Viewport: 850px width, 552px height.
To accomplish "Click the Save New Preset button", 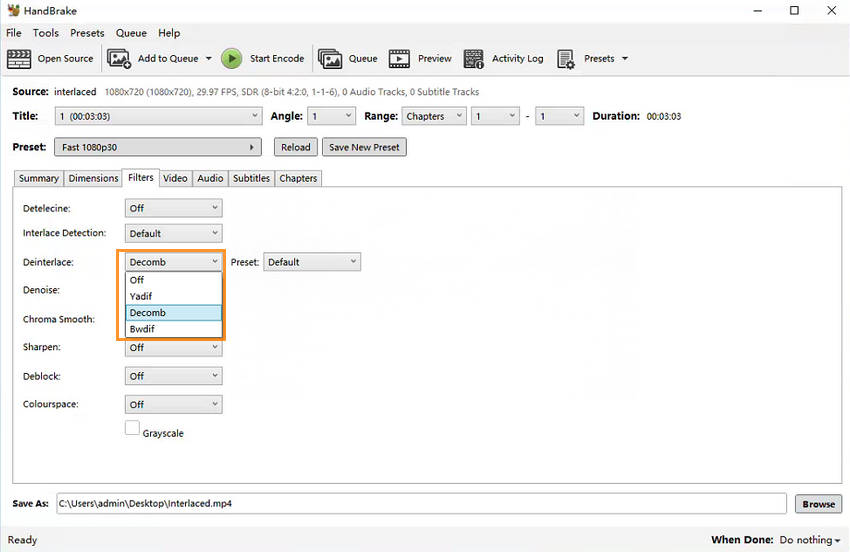I will [364, 147].
